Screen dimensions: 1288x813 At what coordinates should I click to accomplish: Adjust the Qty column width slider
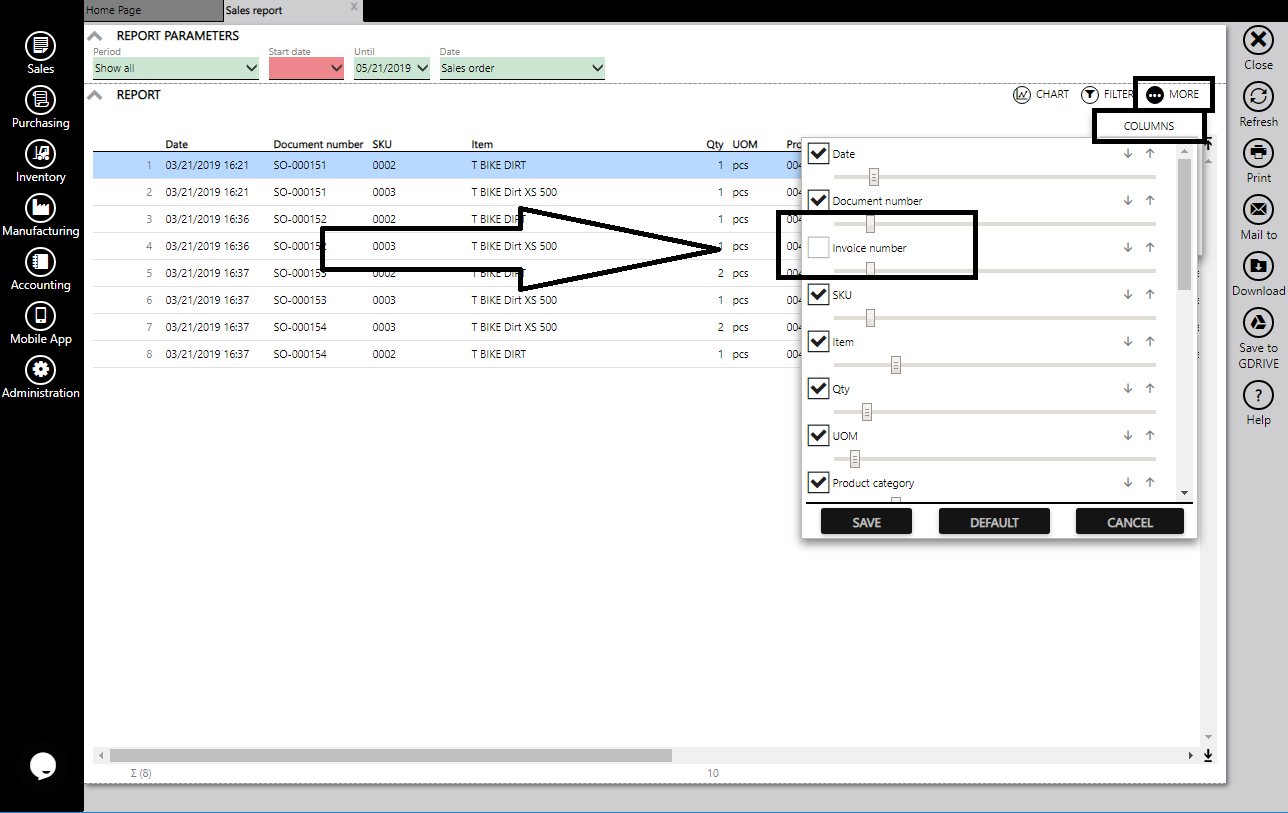click(x=865, y=411)
